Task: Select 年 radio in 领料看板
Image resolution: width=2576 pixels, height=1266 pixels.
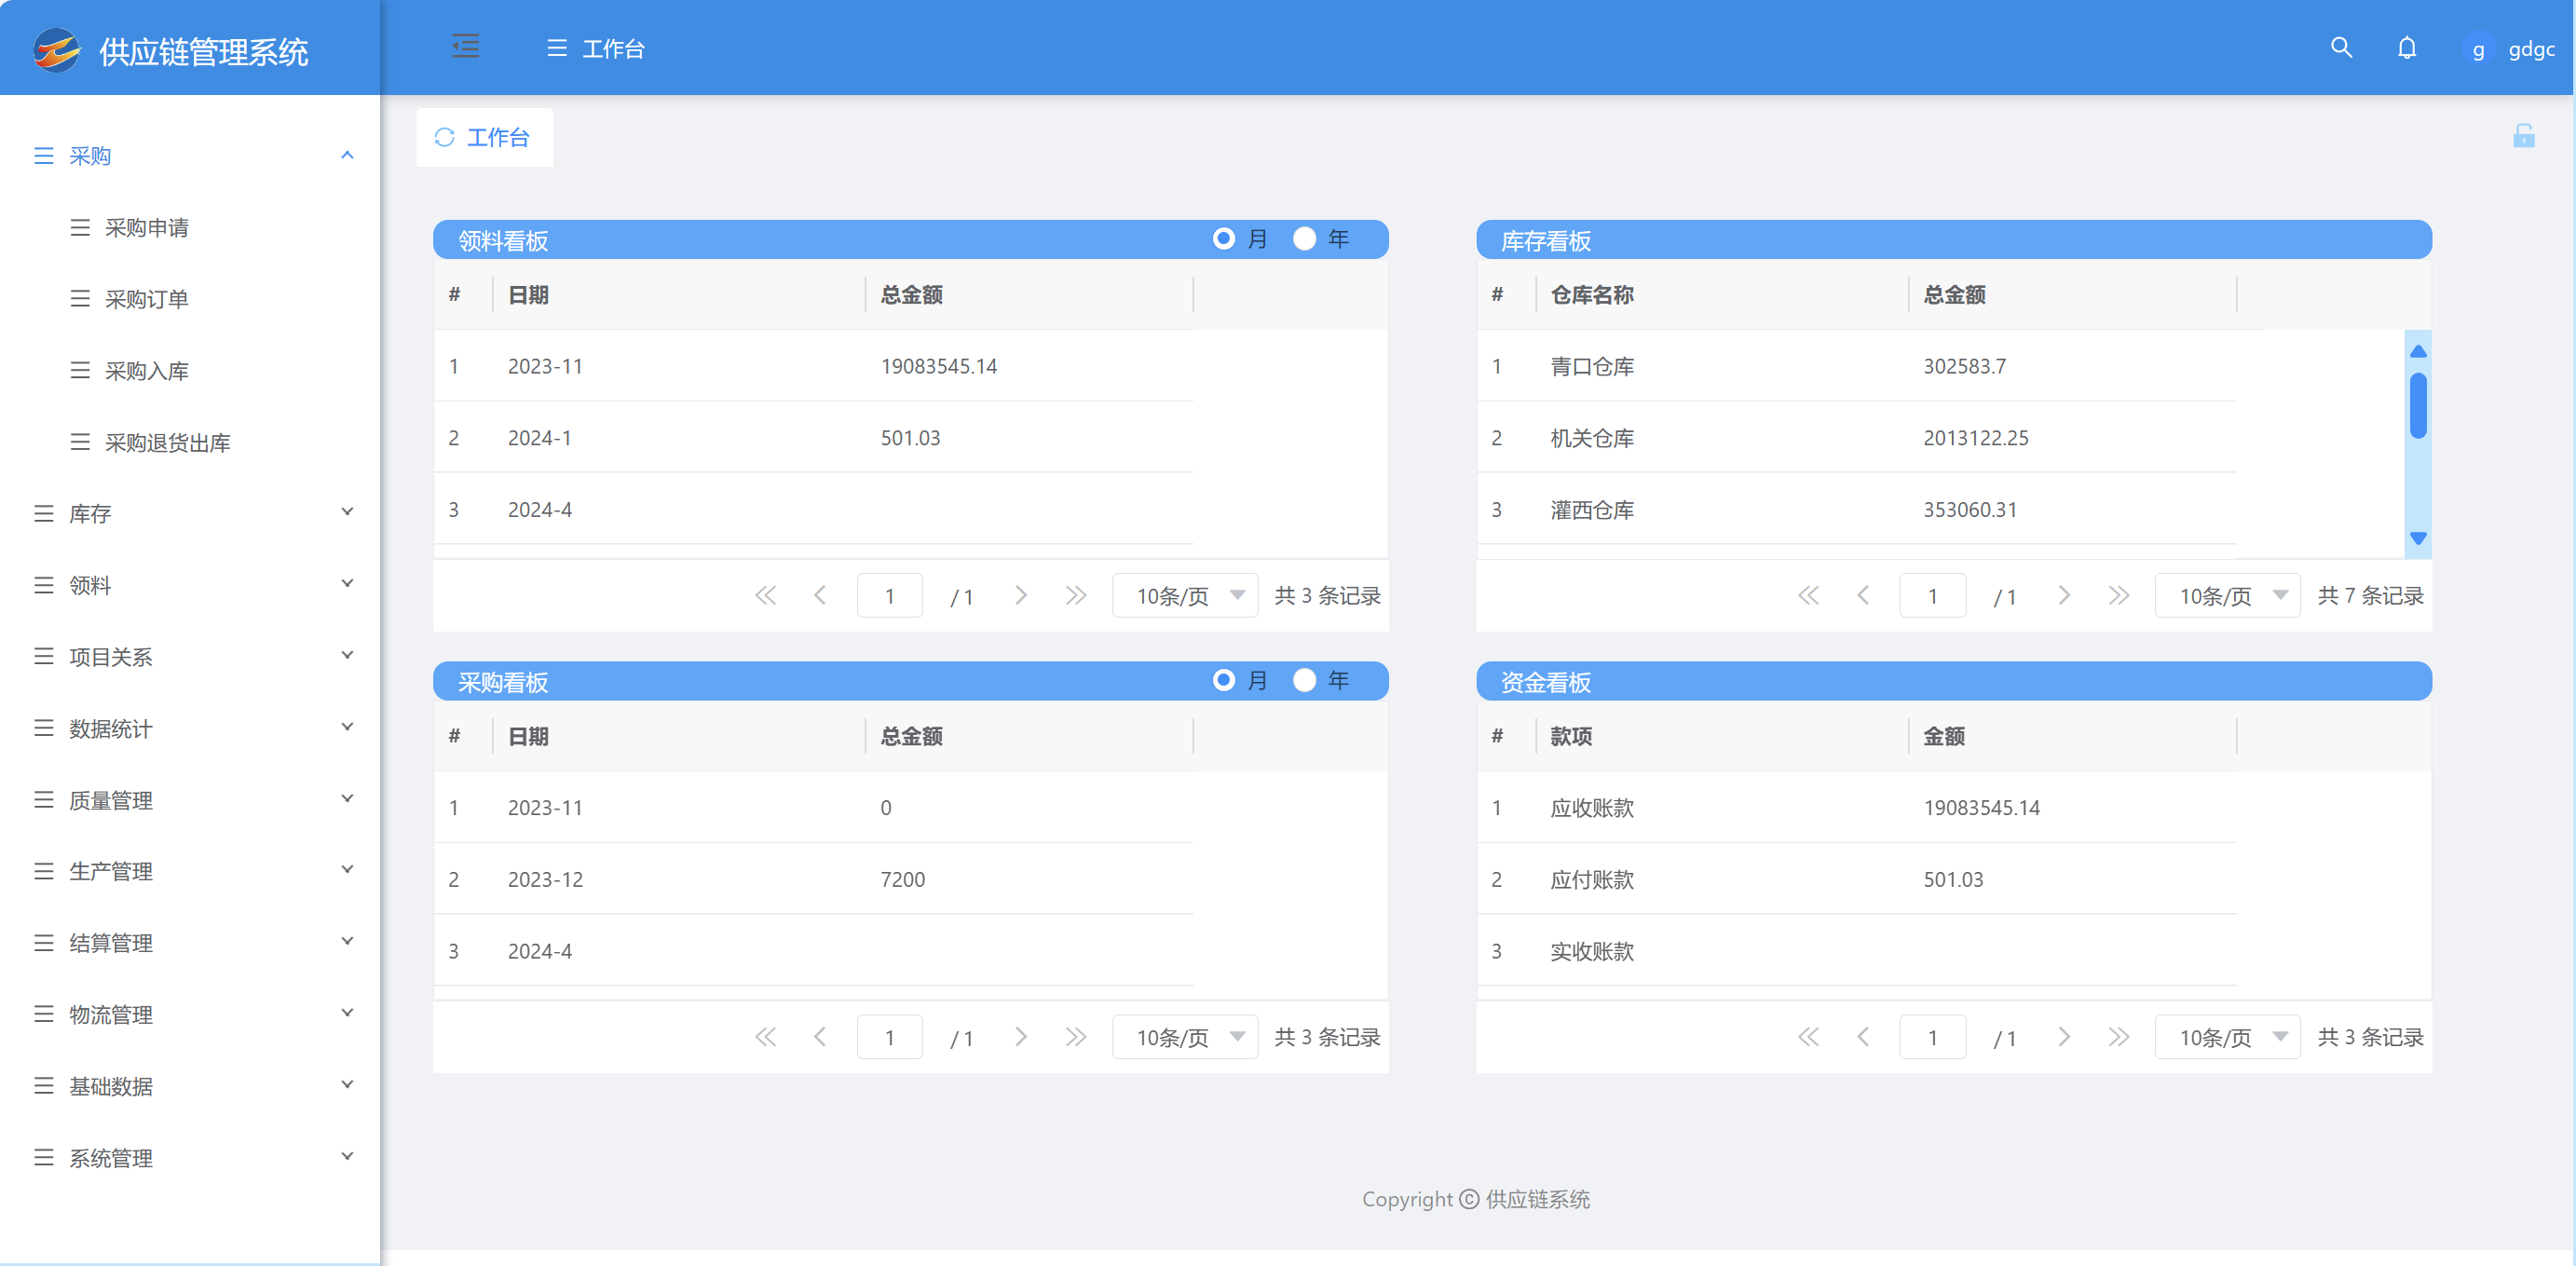Action: pos(1304,239)
